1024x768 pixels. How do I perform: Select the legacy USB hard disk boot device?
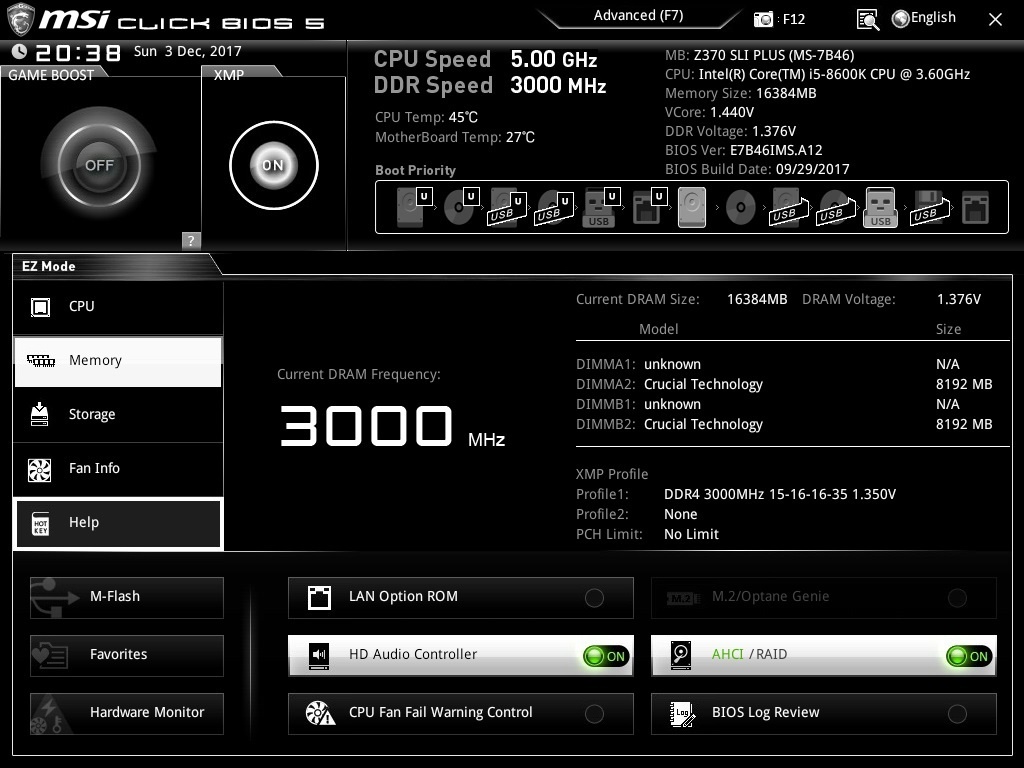click(x=788, y=207)
